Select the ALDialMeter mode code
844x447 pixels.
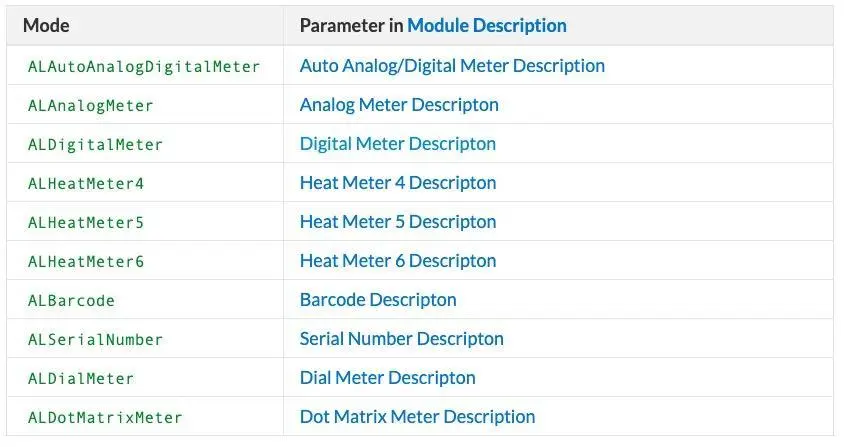(81, 379)
